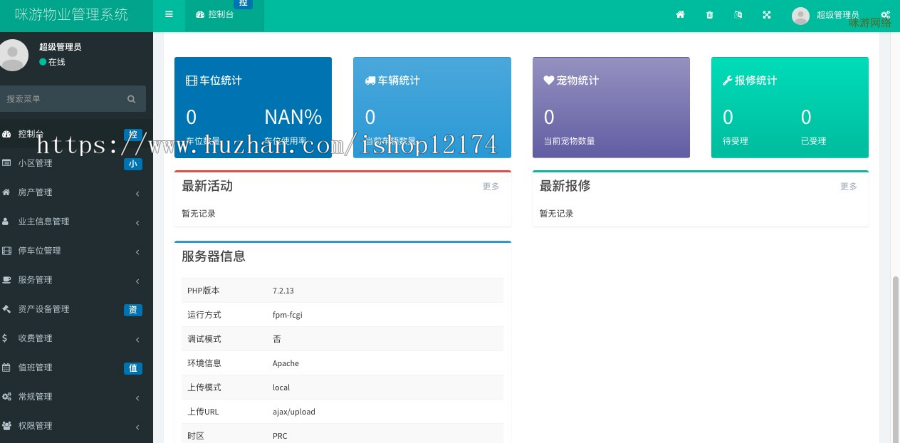Click into the 搜索菜单 search field
The width and height of the screenshot is (900, 443).
click(x=63, y=99)
